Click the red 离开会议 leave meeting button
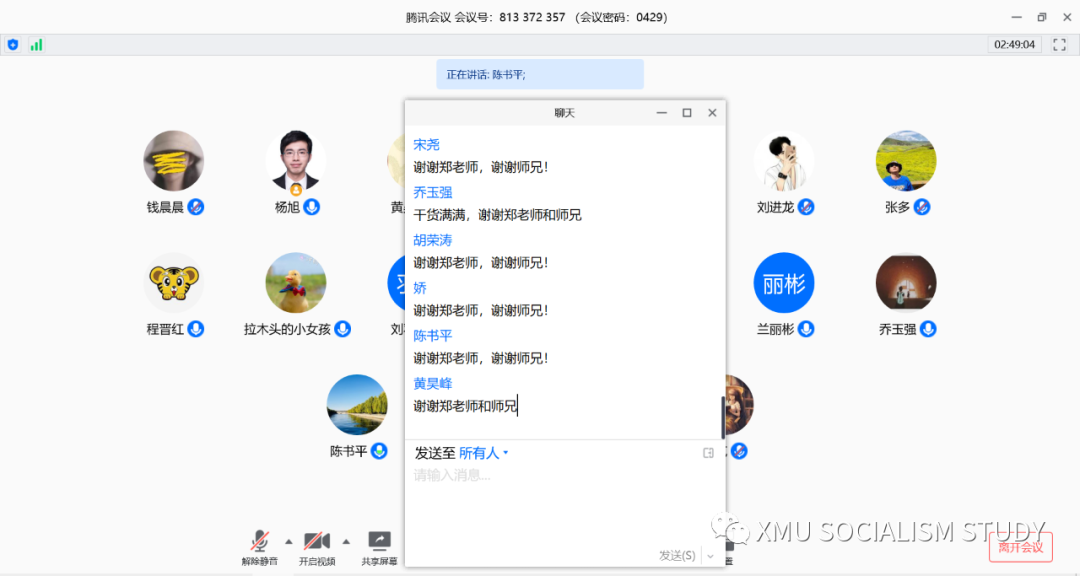The image size is (1080, 576). click(1020, 547)
